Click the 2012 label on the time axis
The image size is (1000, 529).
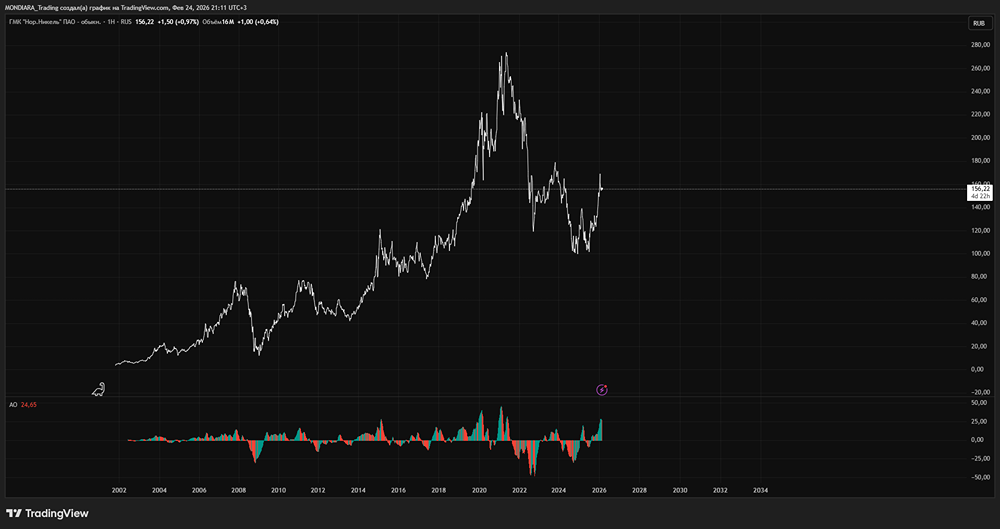318,491
